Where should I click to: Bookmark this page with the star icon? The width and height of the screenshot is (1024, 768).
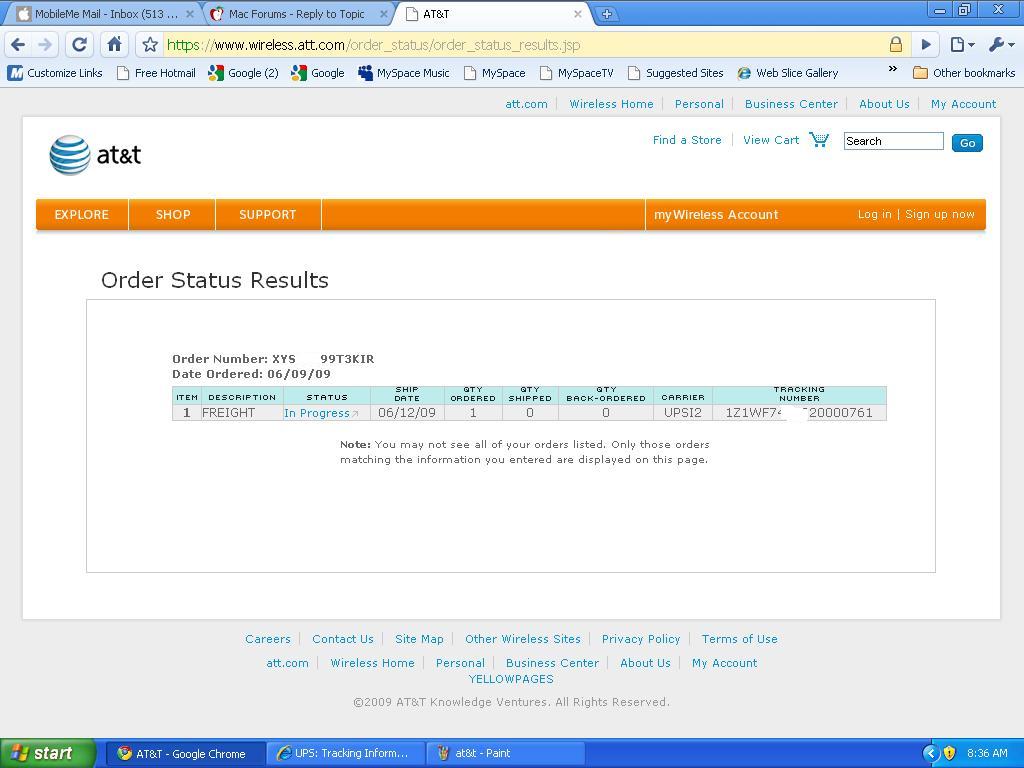coord(150,45)
